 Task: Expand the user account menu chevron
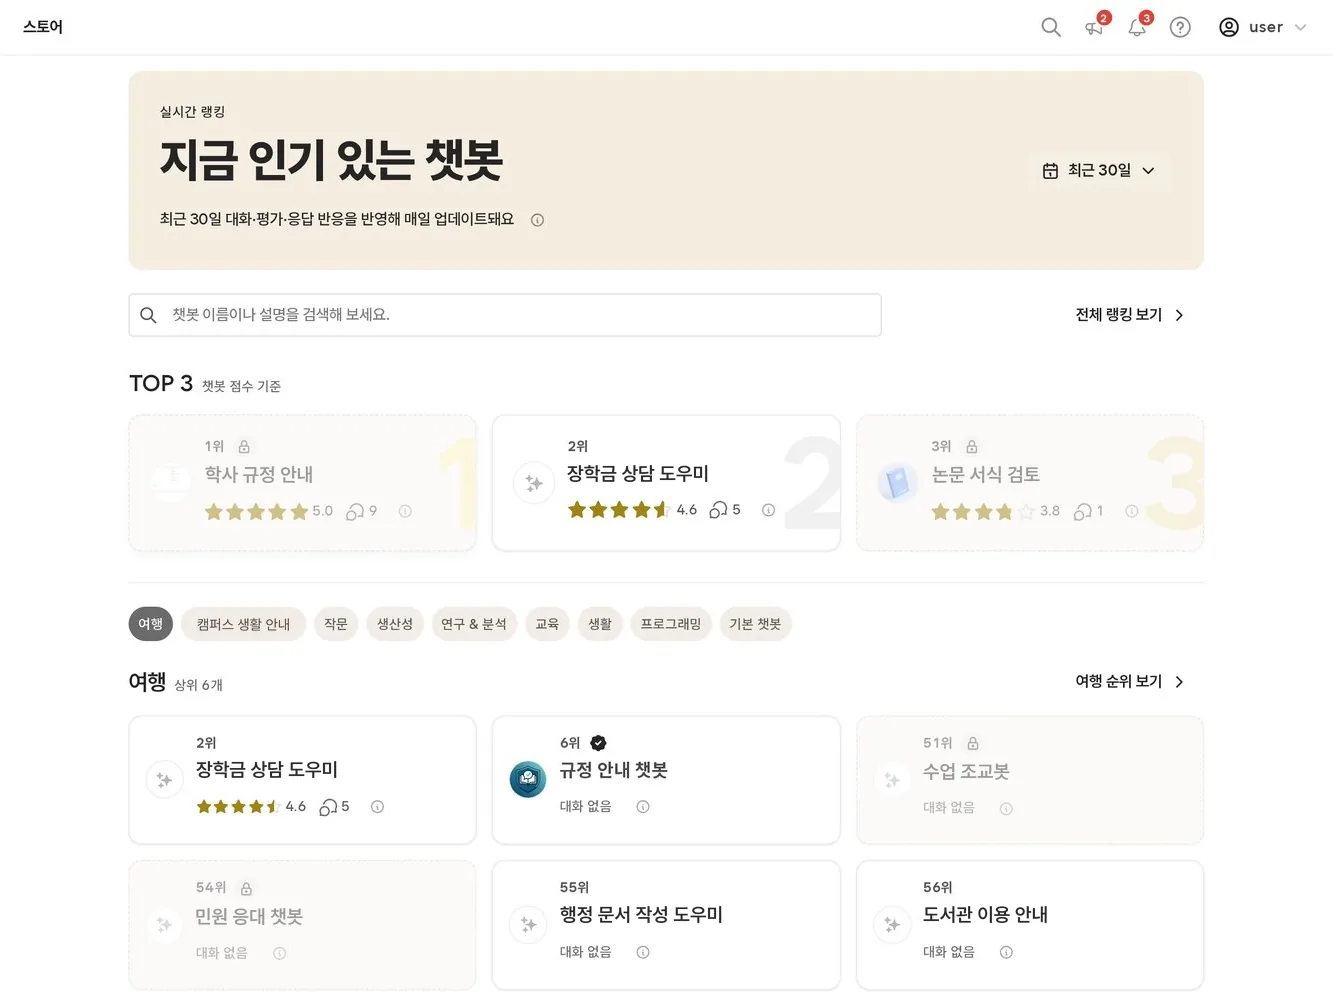pos(1300,27)
